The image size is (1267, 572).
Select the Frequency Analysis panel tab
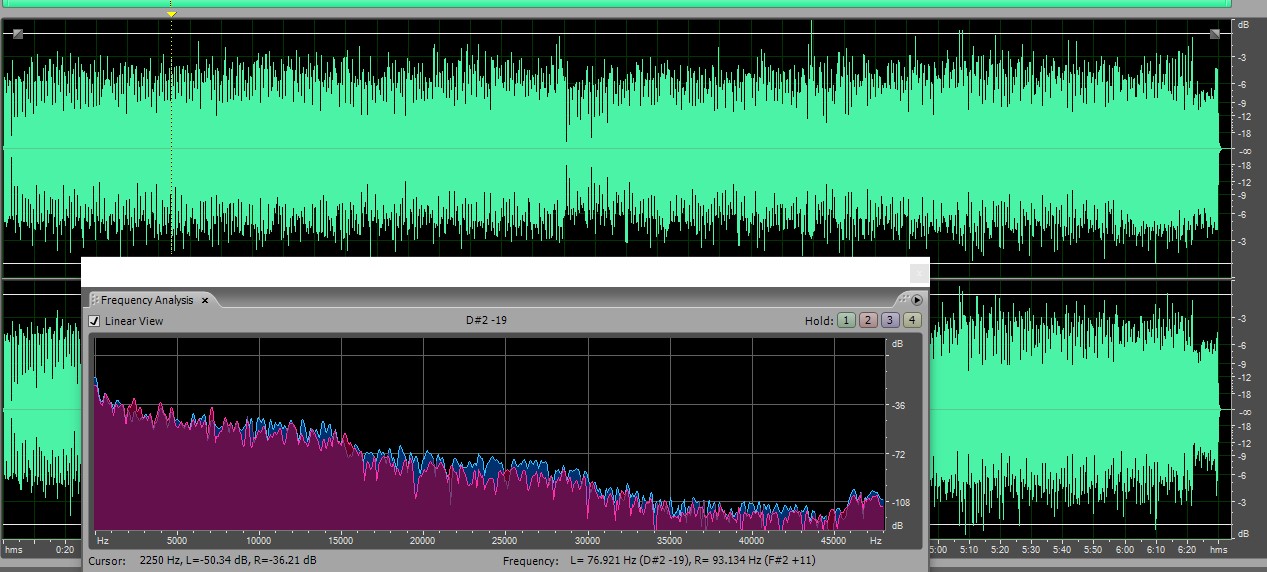click(x=147, y=300)
